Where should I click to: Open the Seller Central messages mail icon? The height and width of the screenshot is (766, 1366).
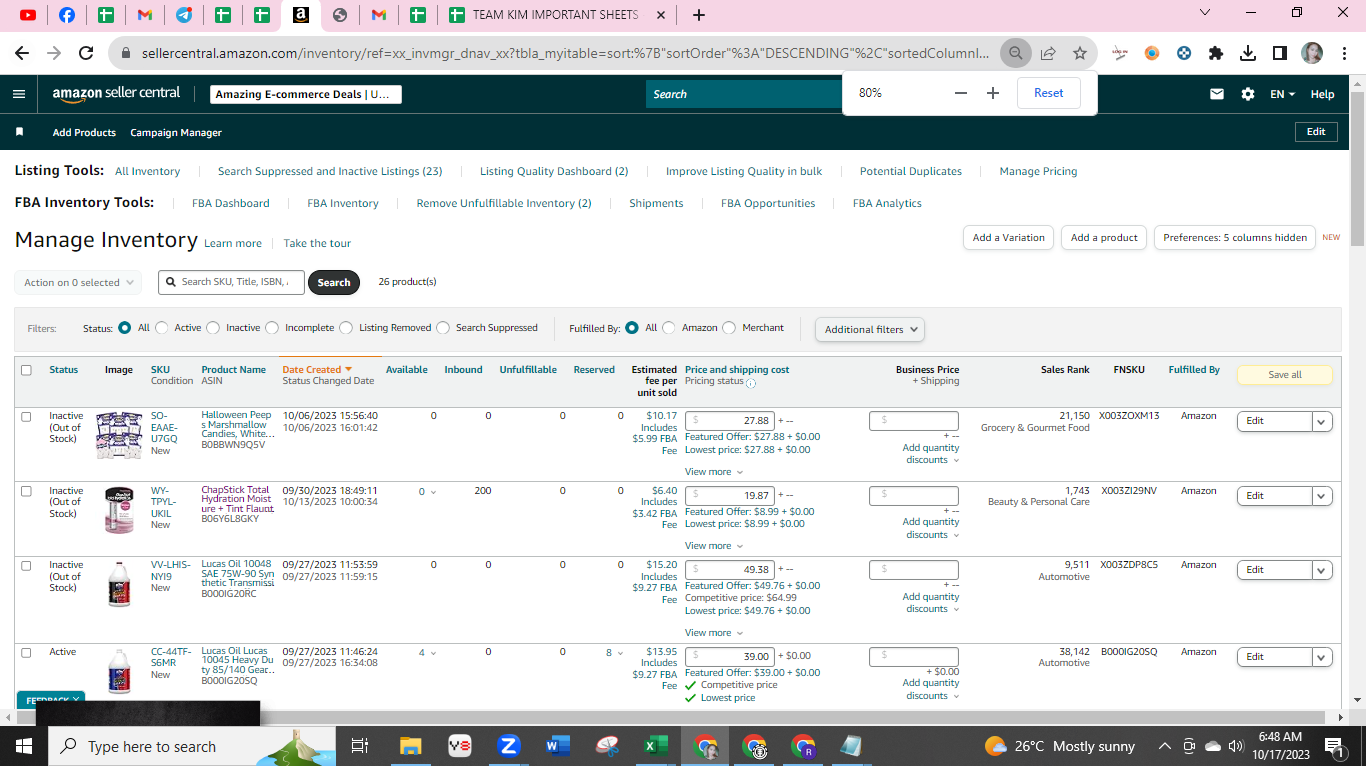point(1217,94)
